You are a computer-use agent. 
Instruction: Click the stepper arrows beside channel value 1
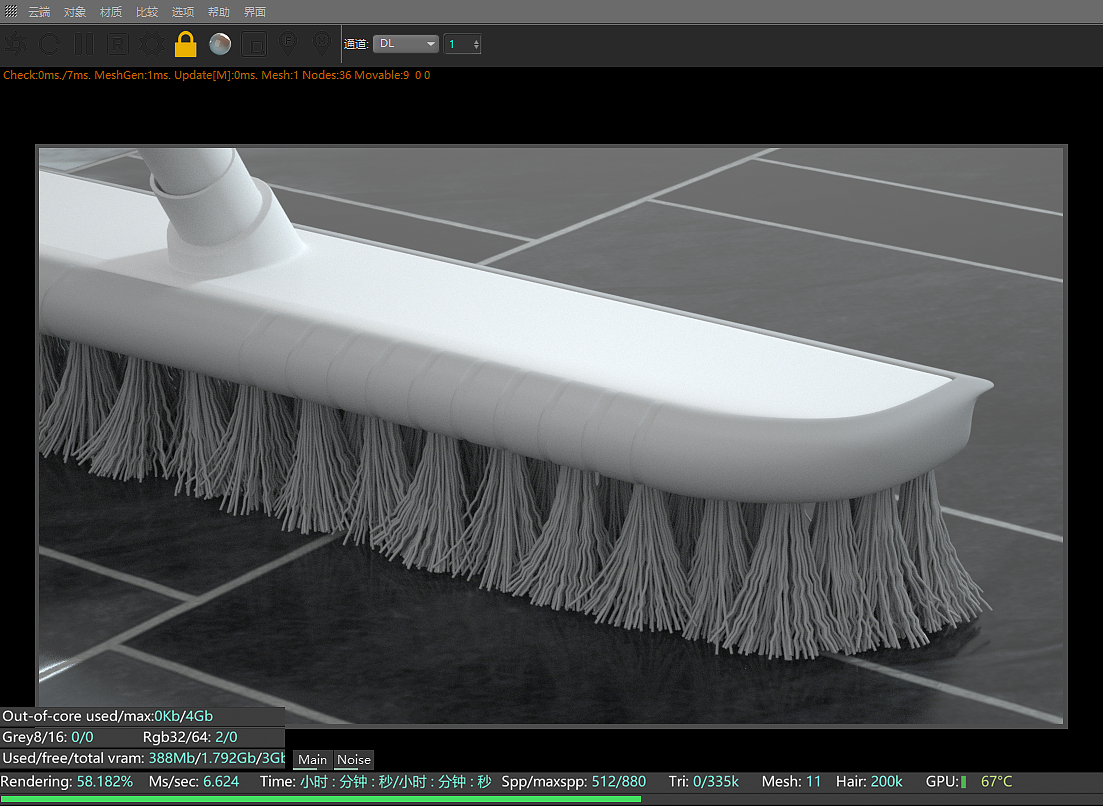tap(476, 44)
